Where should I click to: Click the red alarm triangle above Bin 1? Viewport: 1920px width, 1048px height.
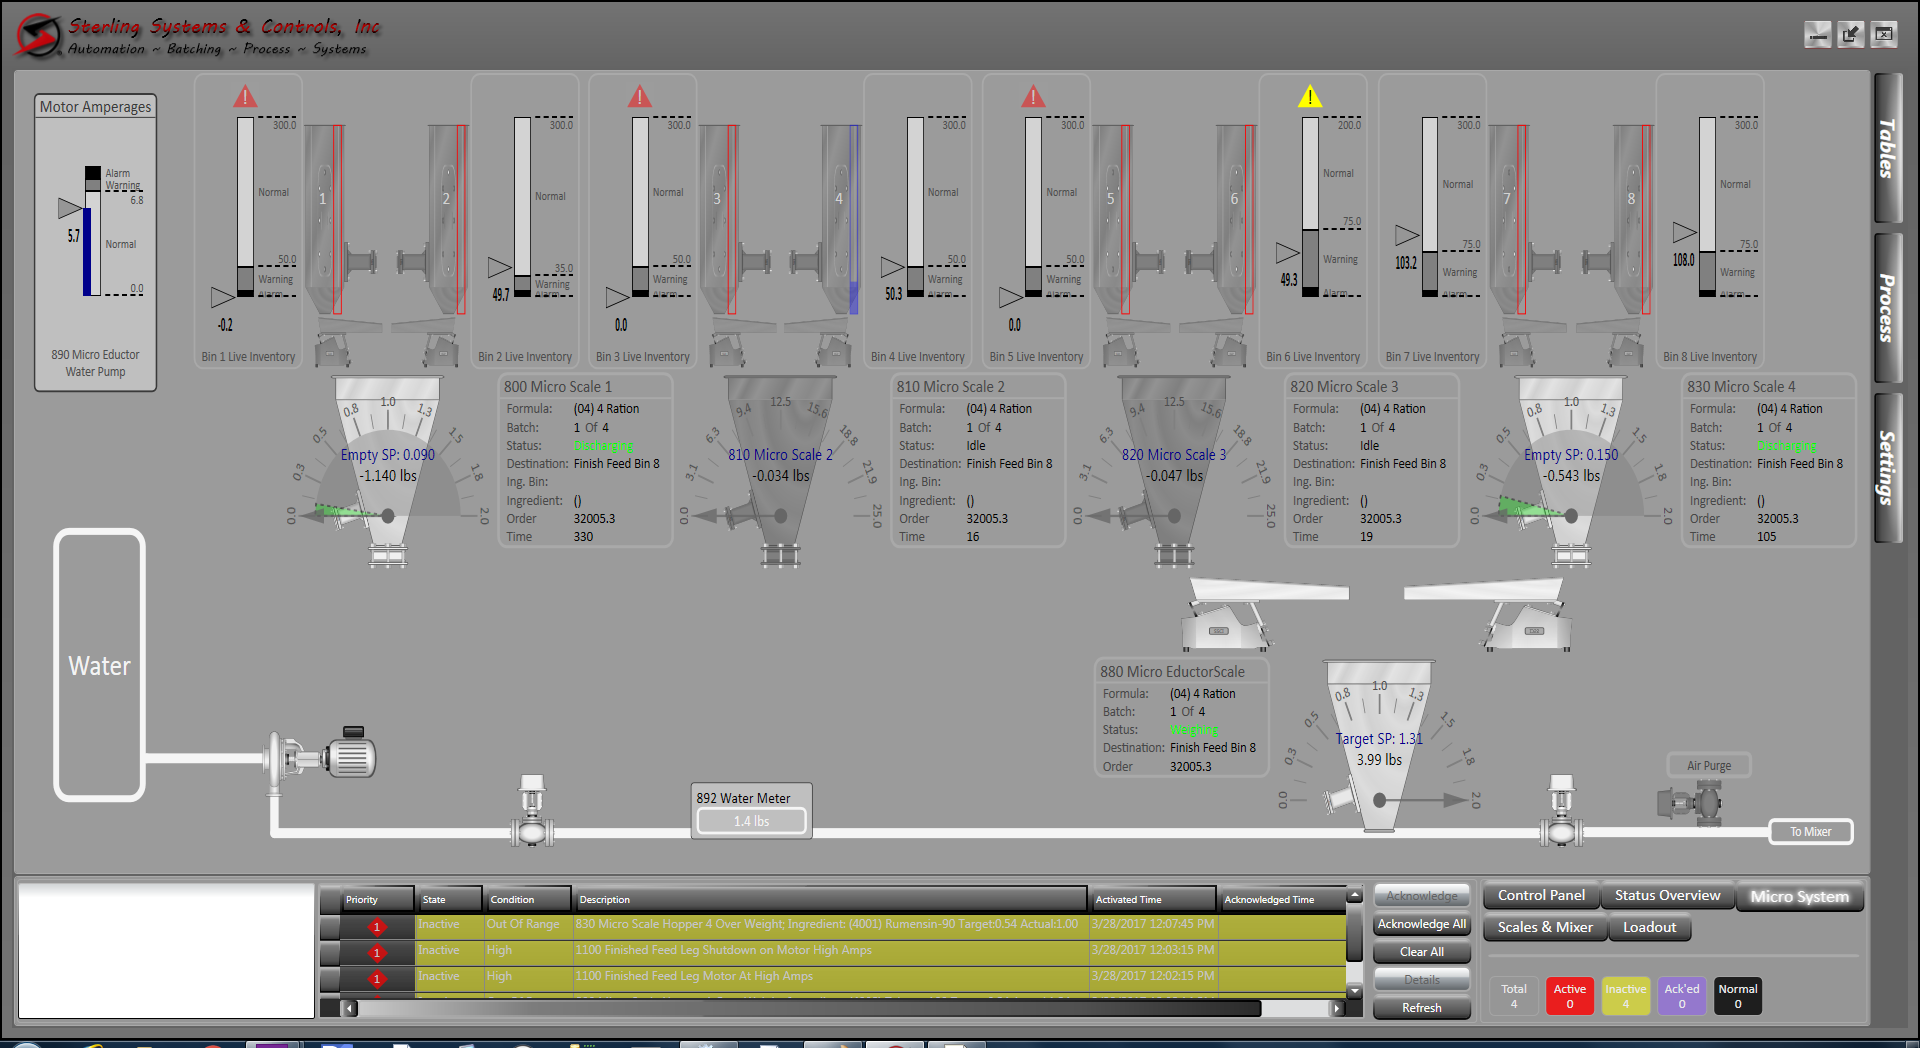coord(246,96)
